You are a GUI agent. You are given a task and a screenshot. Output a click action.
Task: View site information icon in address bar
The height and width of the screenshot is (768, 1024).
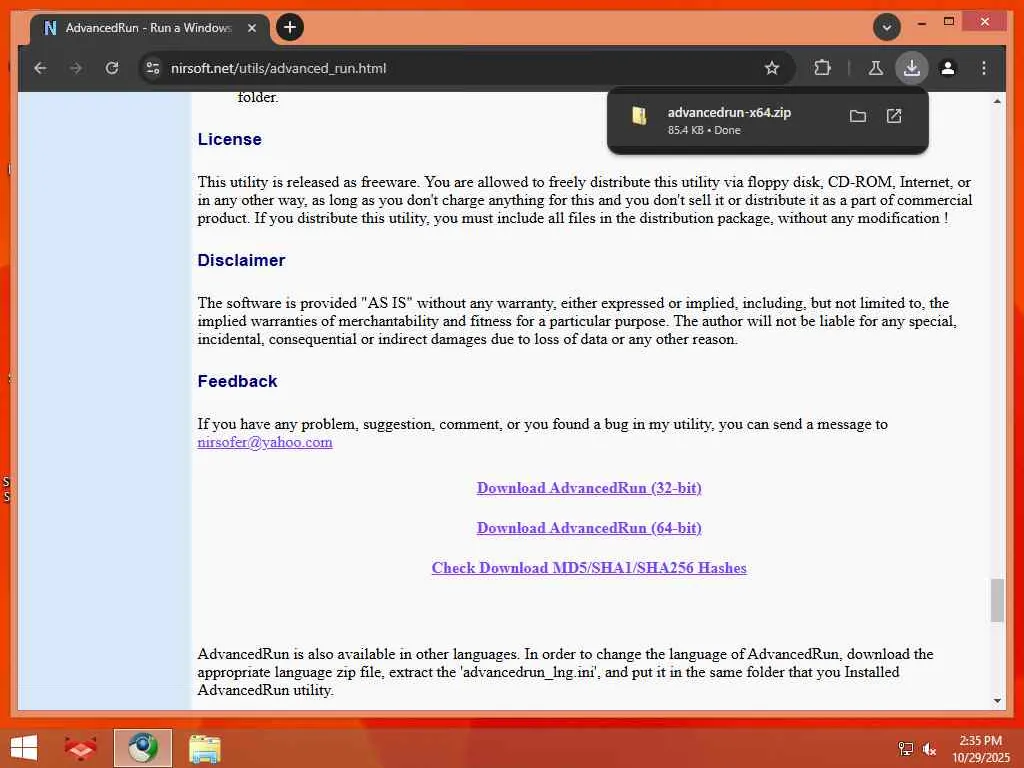coord(153,68)
